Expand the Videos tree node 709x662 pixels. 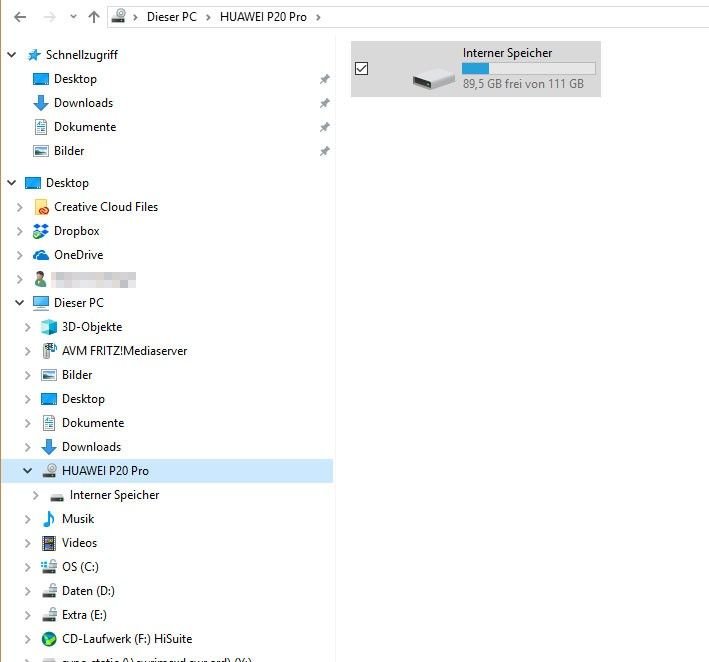[x=28, y=543]
